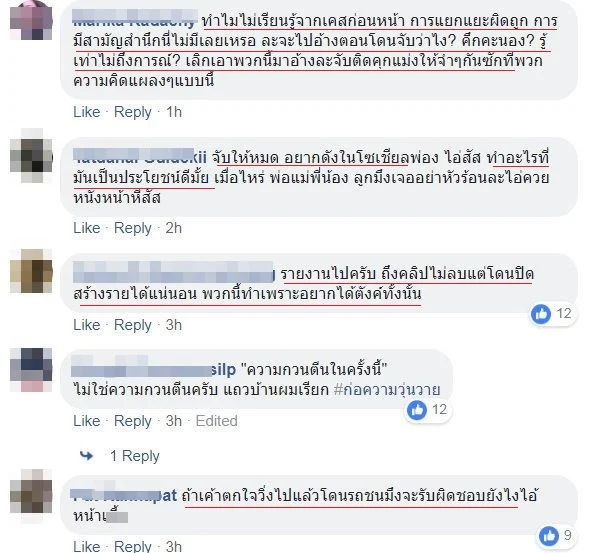Open the first commenter's pixelated avatar

[x=31, y=19]
